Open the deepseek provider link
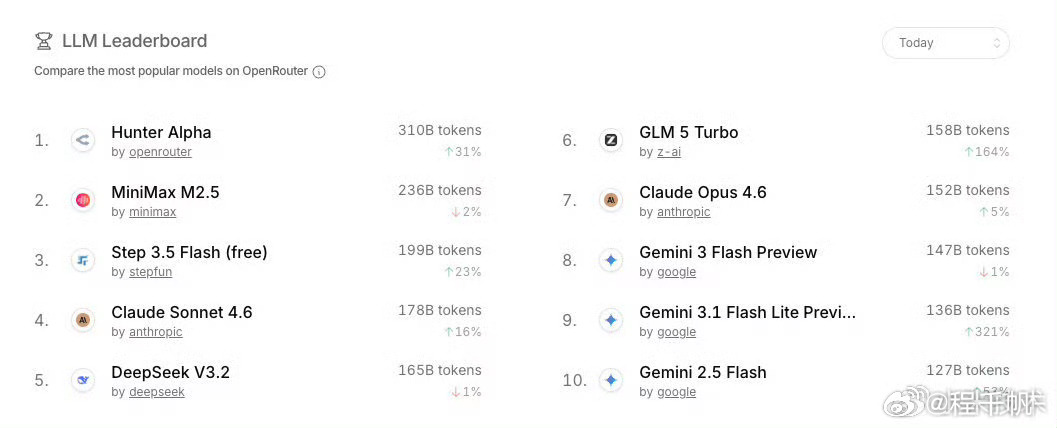Screen dimensions: 1057x428 click(x=156, y=392)
